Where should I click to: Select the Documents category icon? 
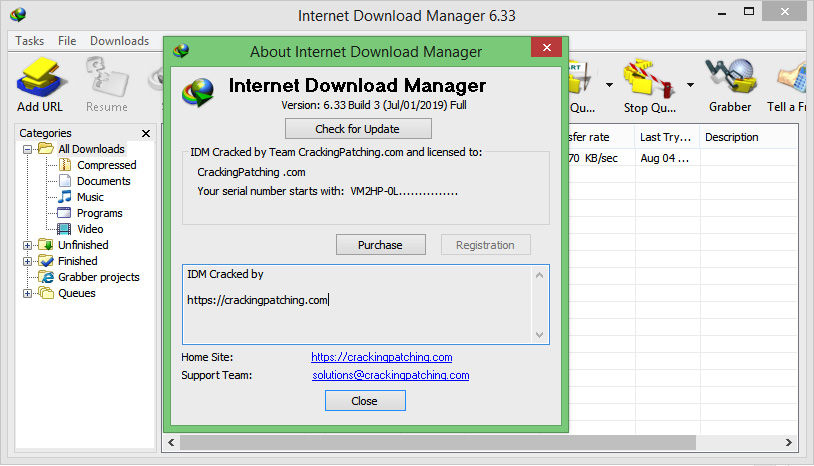65,181
